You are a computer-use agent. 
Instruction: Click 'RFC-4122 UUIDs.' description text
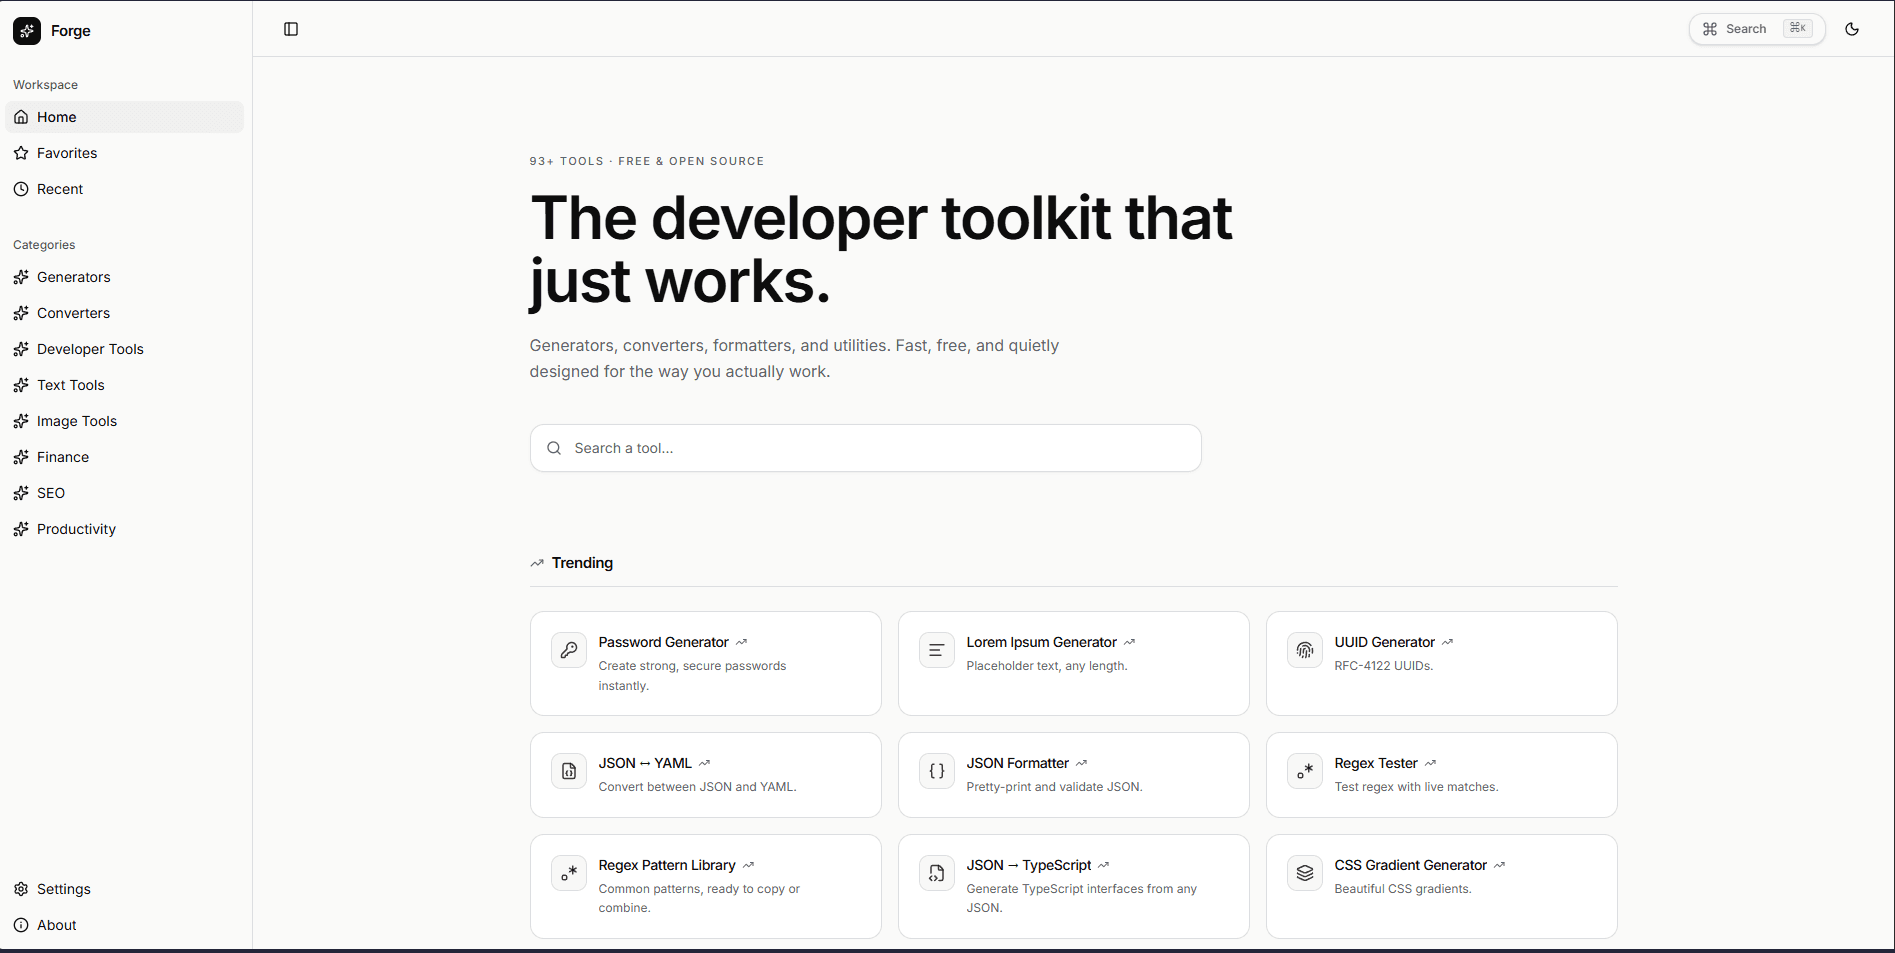(1384, 666)
